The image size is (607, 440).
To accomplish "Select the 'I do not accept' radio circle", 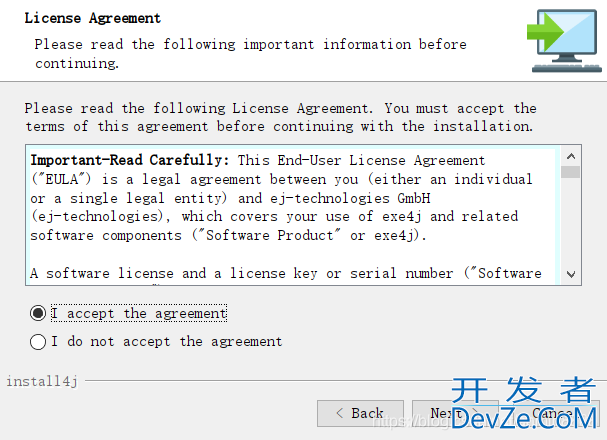I will pos(38,342).
